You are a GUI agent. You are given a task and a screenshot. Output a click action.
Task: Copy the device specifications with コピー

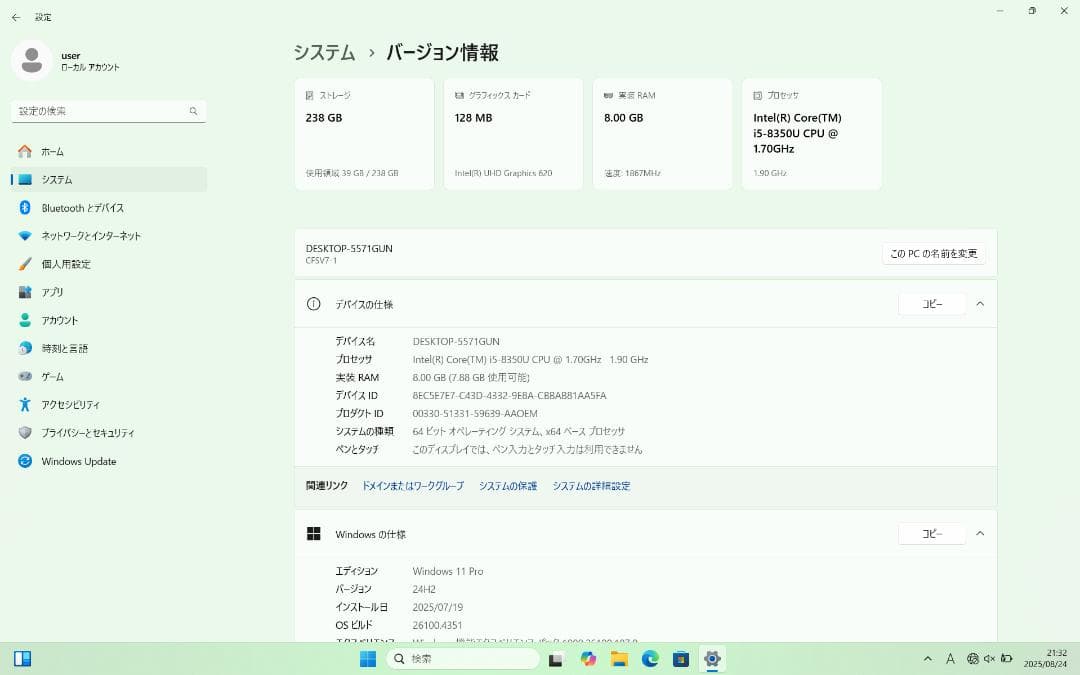click(932, 303)
